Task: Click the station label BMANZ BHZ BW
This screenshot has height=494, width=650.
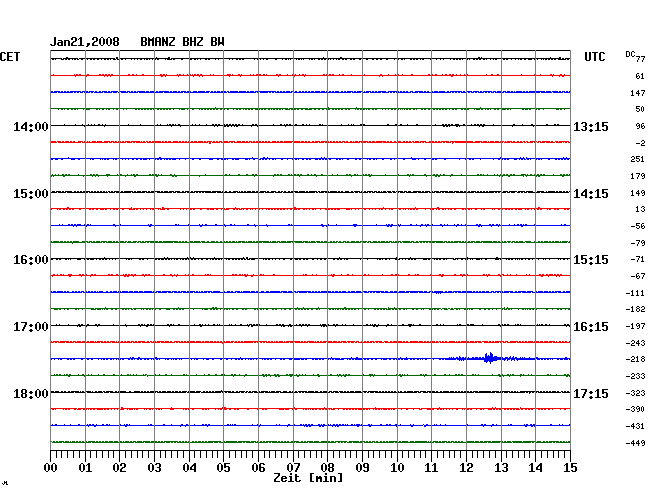Action: (x=182, y=42)
